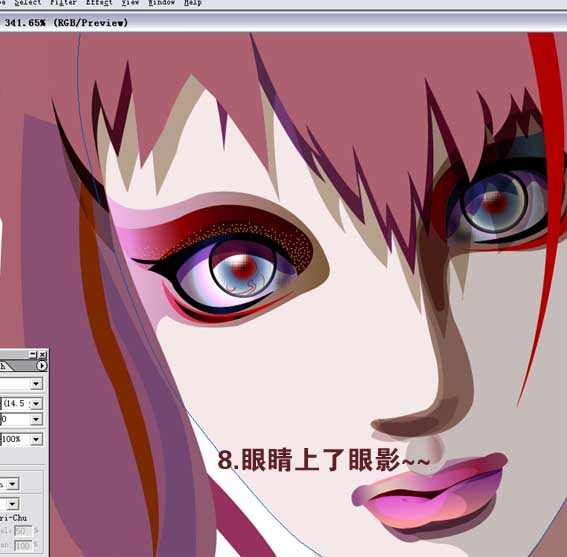
Task: Open the small dropdown directly below the 100% field
Action: [13, 484]
